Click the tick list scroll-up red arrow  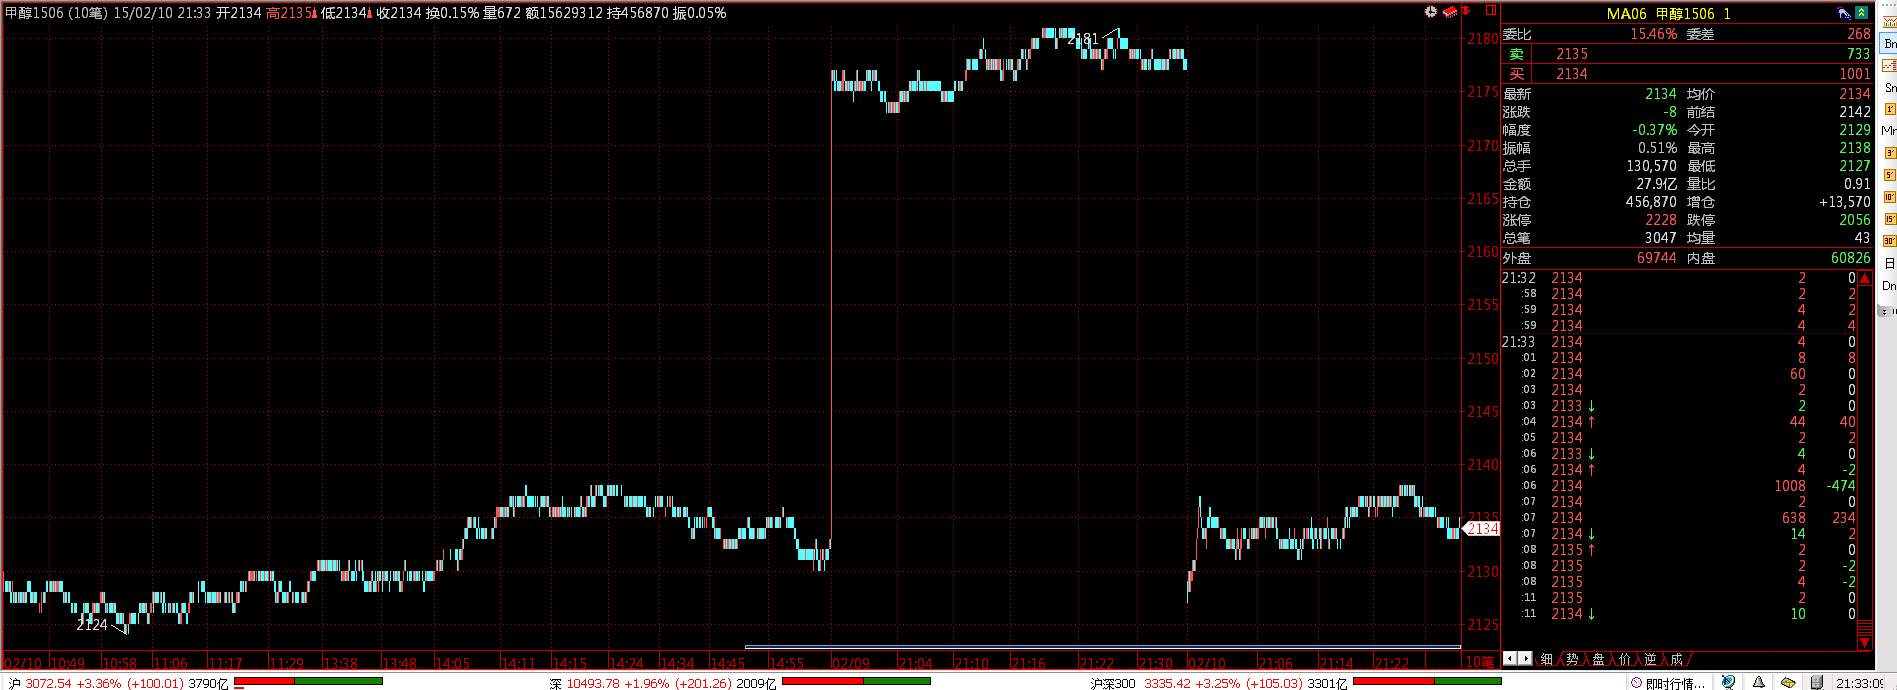coord(1865,278)
